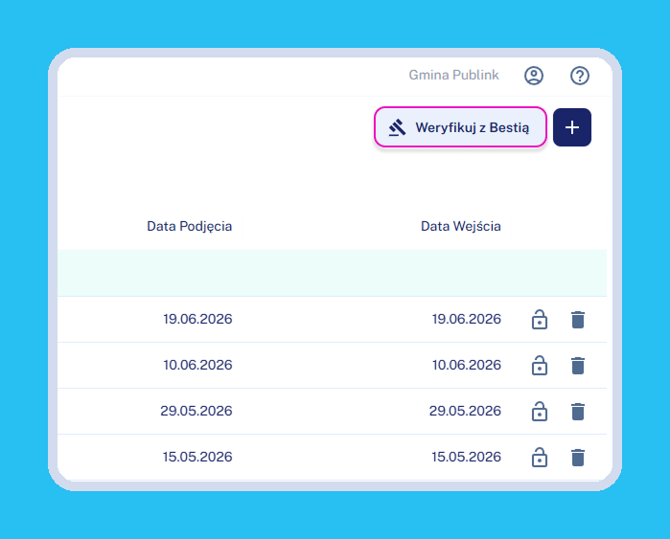Screen dimensions: 670x539
Task: Open the user profile icon
Action: click(534, 76)
